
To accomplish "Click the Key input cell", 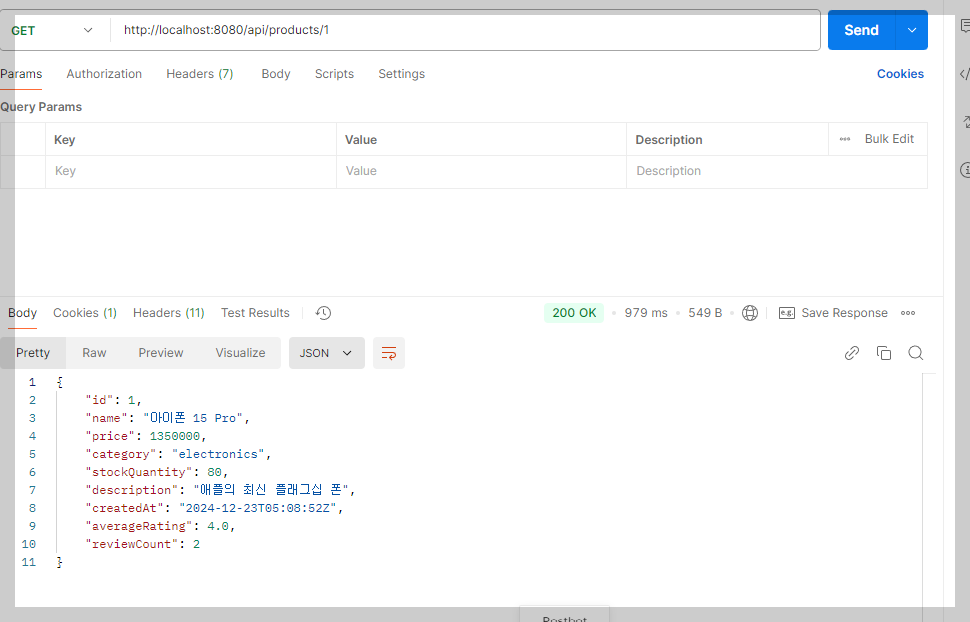I will coord(191,171).
